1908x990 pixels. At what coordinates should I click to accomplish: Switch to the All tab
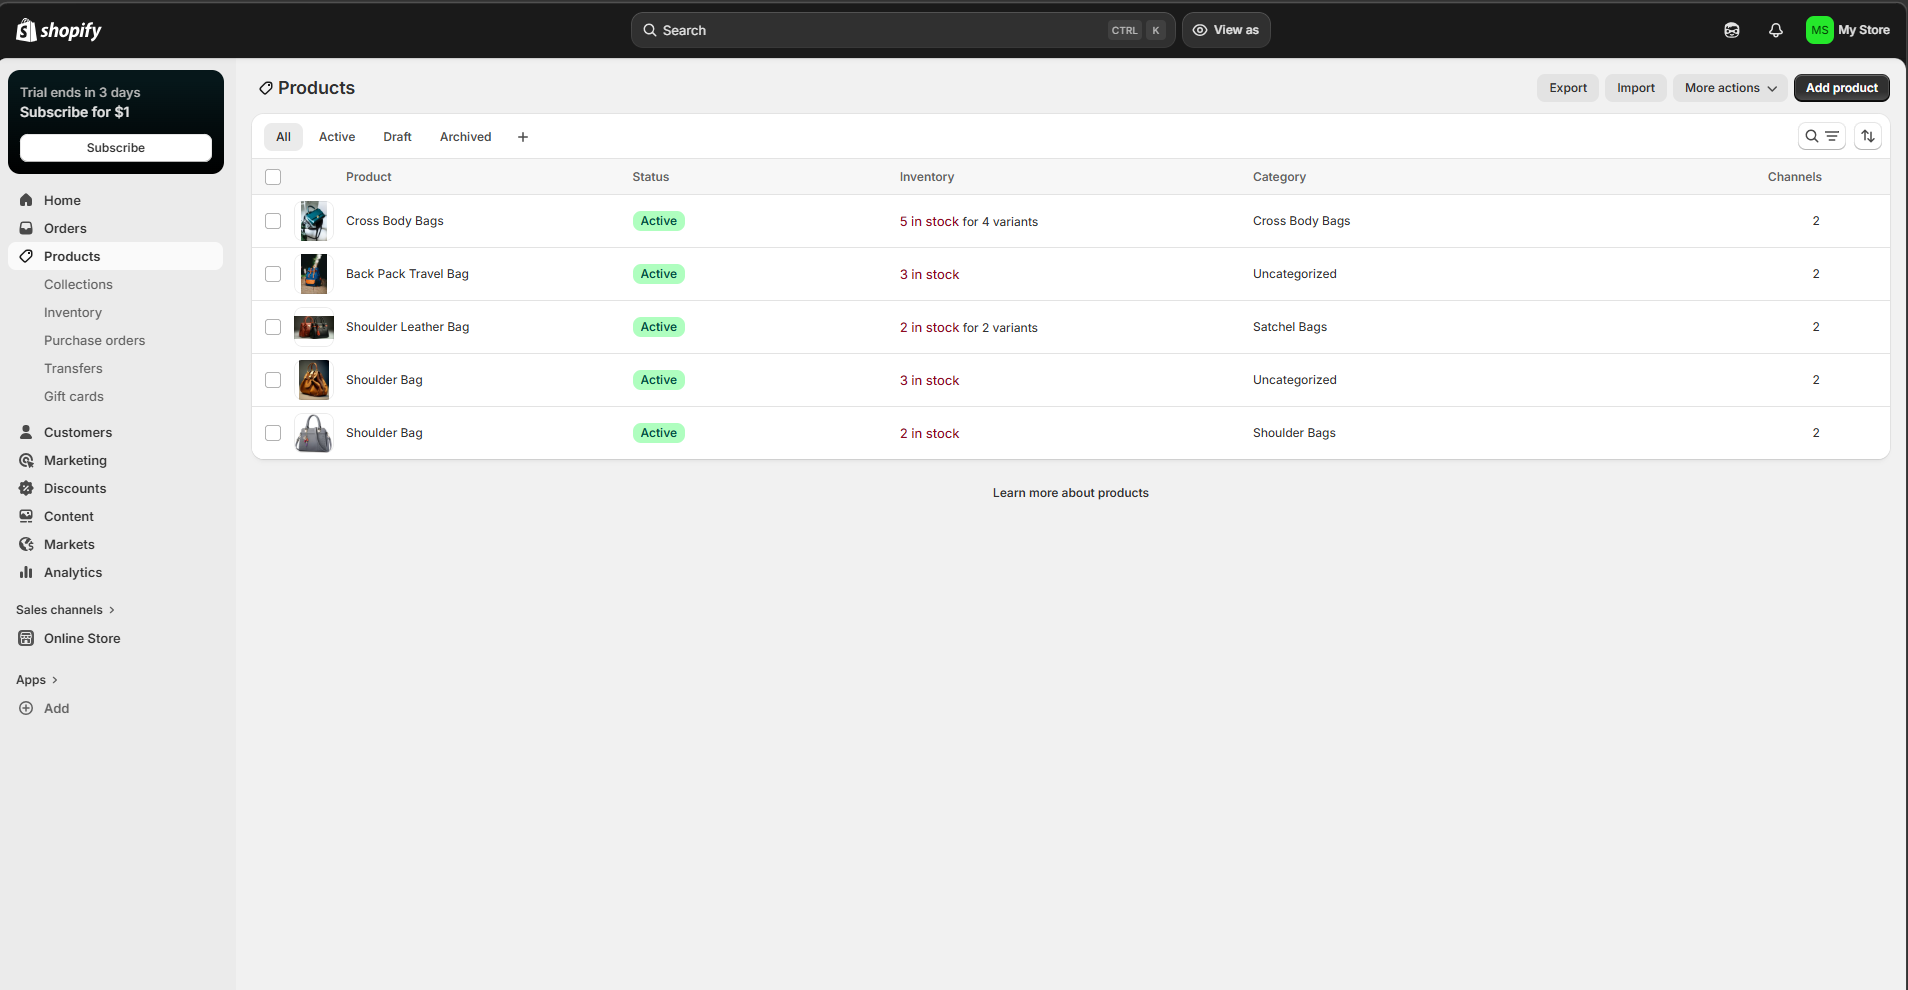pos(284,137)
